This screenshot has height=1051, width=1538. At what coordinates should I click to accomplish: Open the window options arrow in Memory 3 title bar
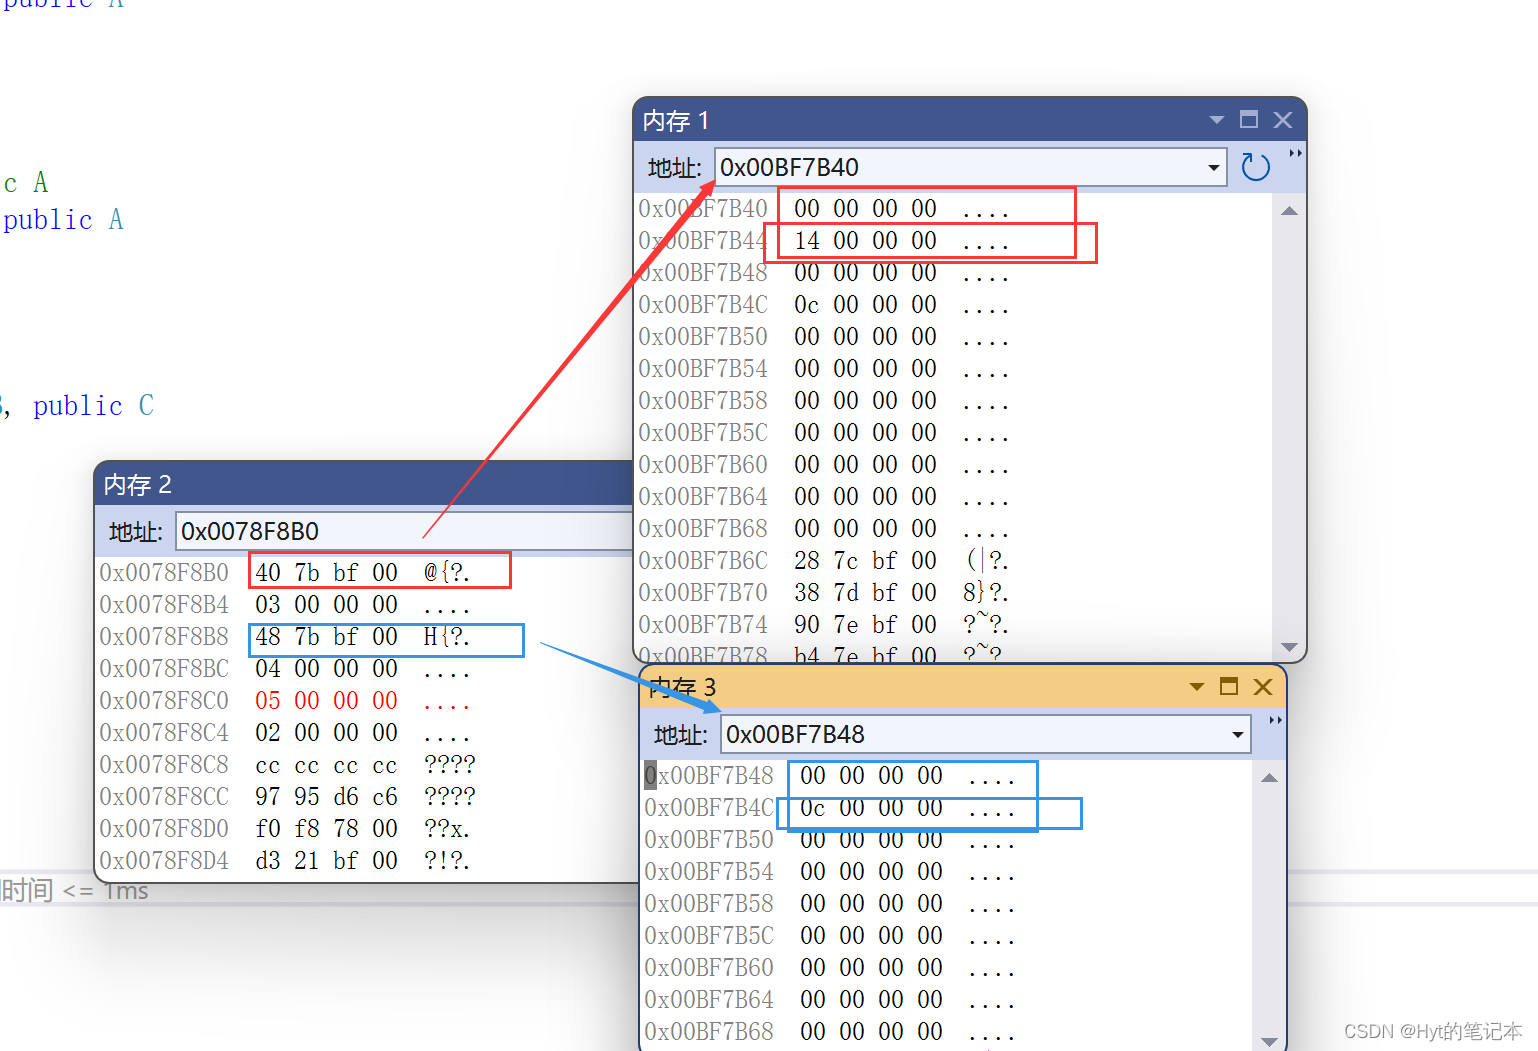(x=1197, y=687)
